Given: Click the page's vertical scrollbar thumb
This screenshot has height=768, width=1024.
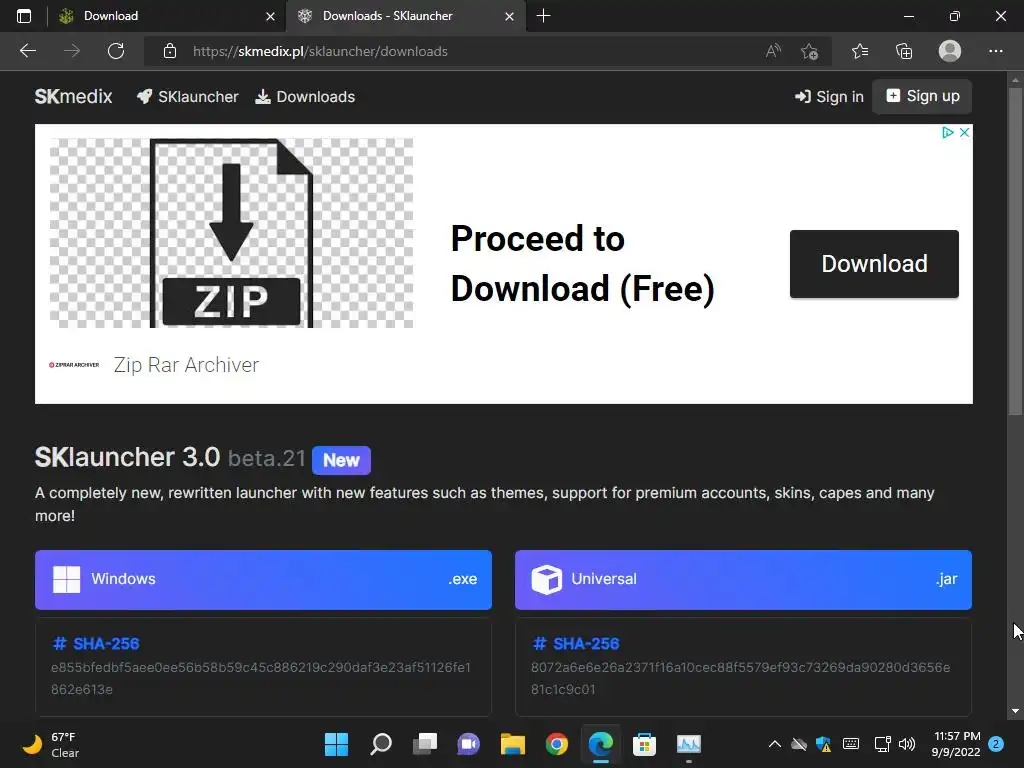Looking at the screenshot, I should (1015, 251).
